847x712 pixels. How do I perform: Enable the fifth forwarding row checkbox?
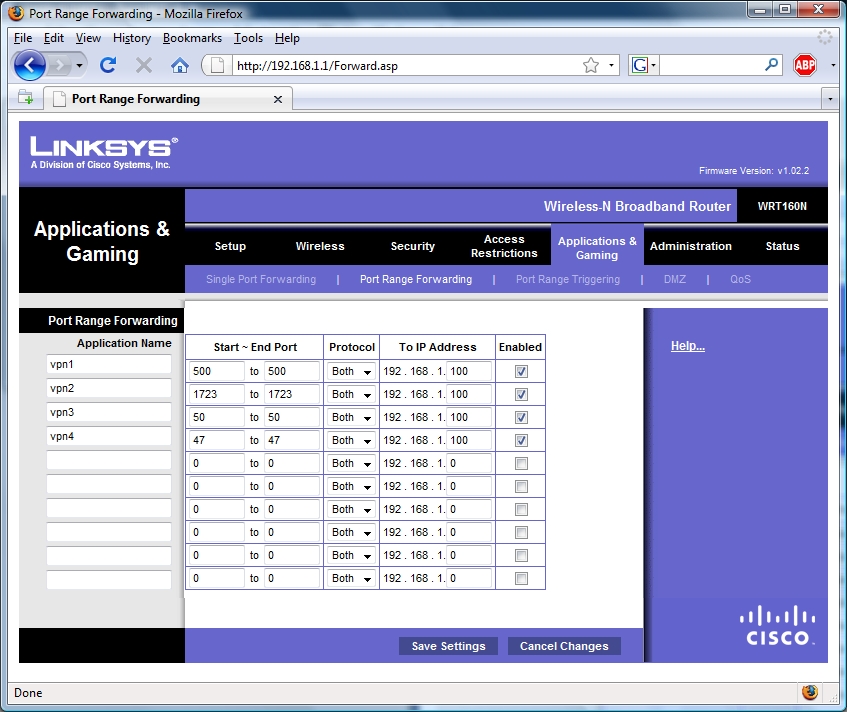tap(521, 464)
